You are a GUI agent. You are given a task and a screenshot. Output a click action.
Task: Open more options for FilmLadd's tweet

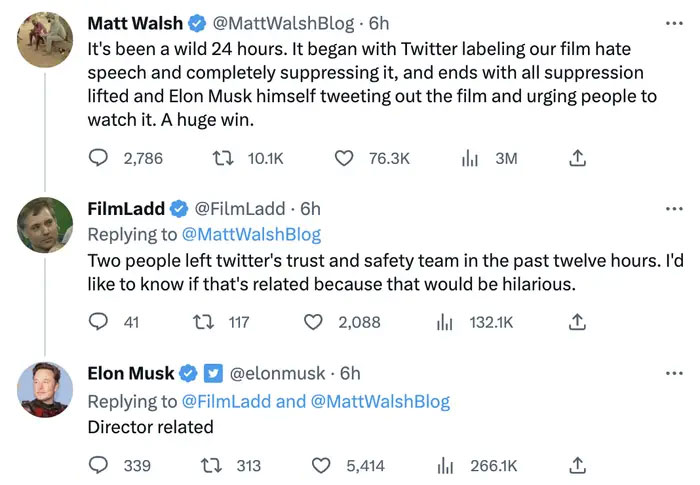tap(673, 209)
